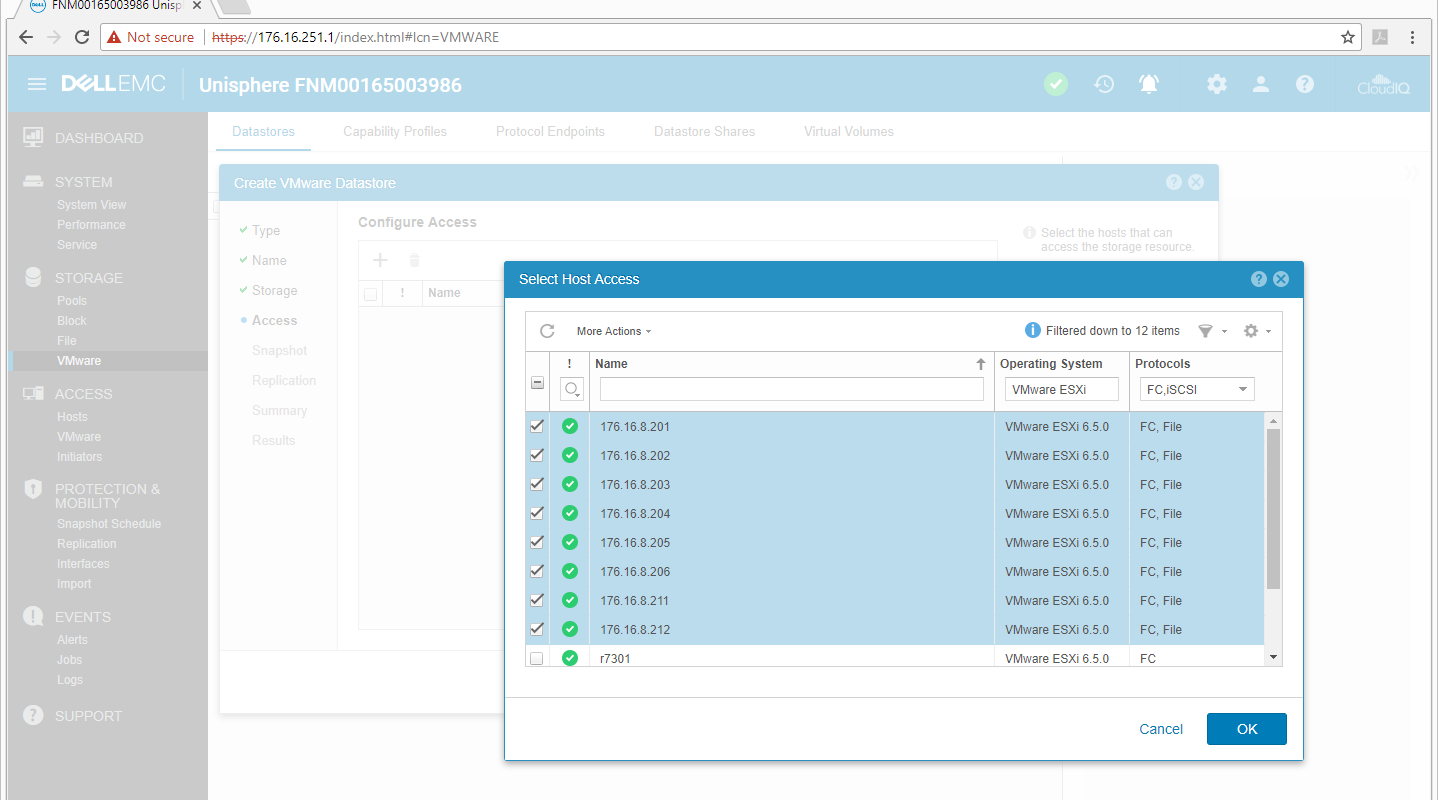Viewport: 1438px width, 800px height.
Task: Click OK in Select Host Access
Action: [1247, 729]
